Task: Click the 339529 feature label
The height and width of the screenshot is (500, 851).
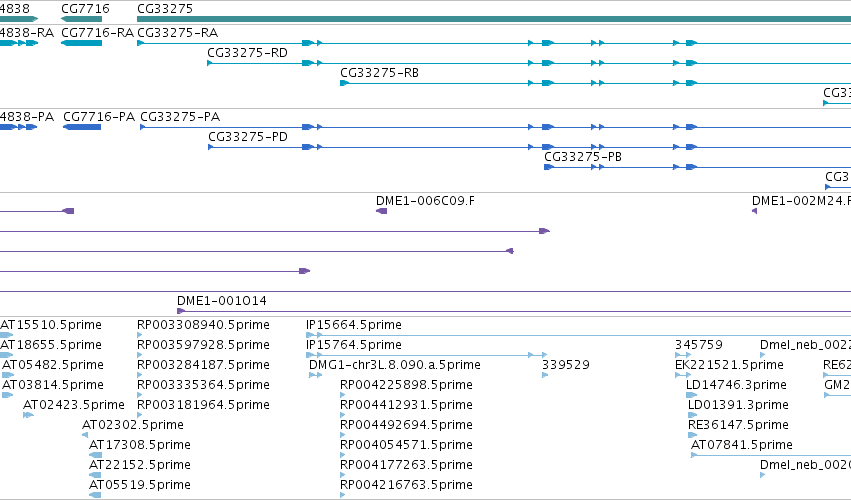Action: 566,365
